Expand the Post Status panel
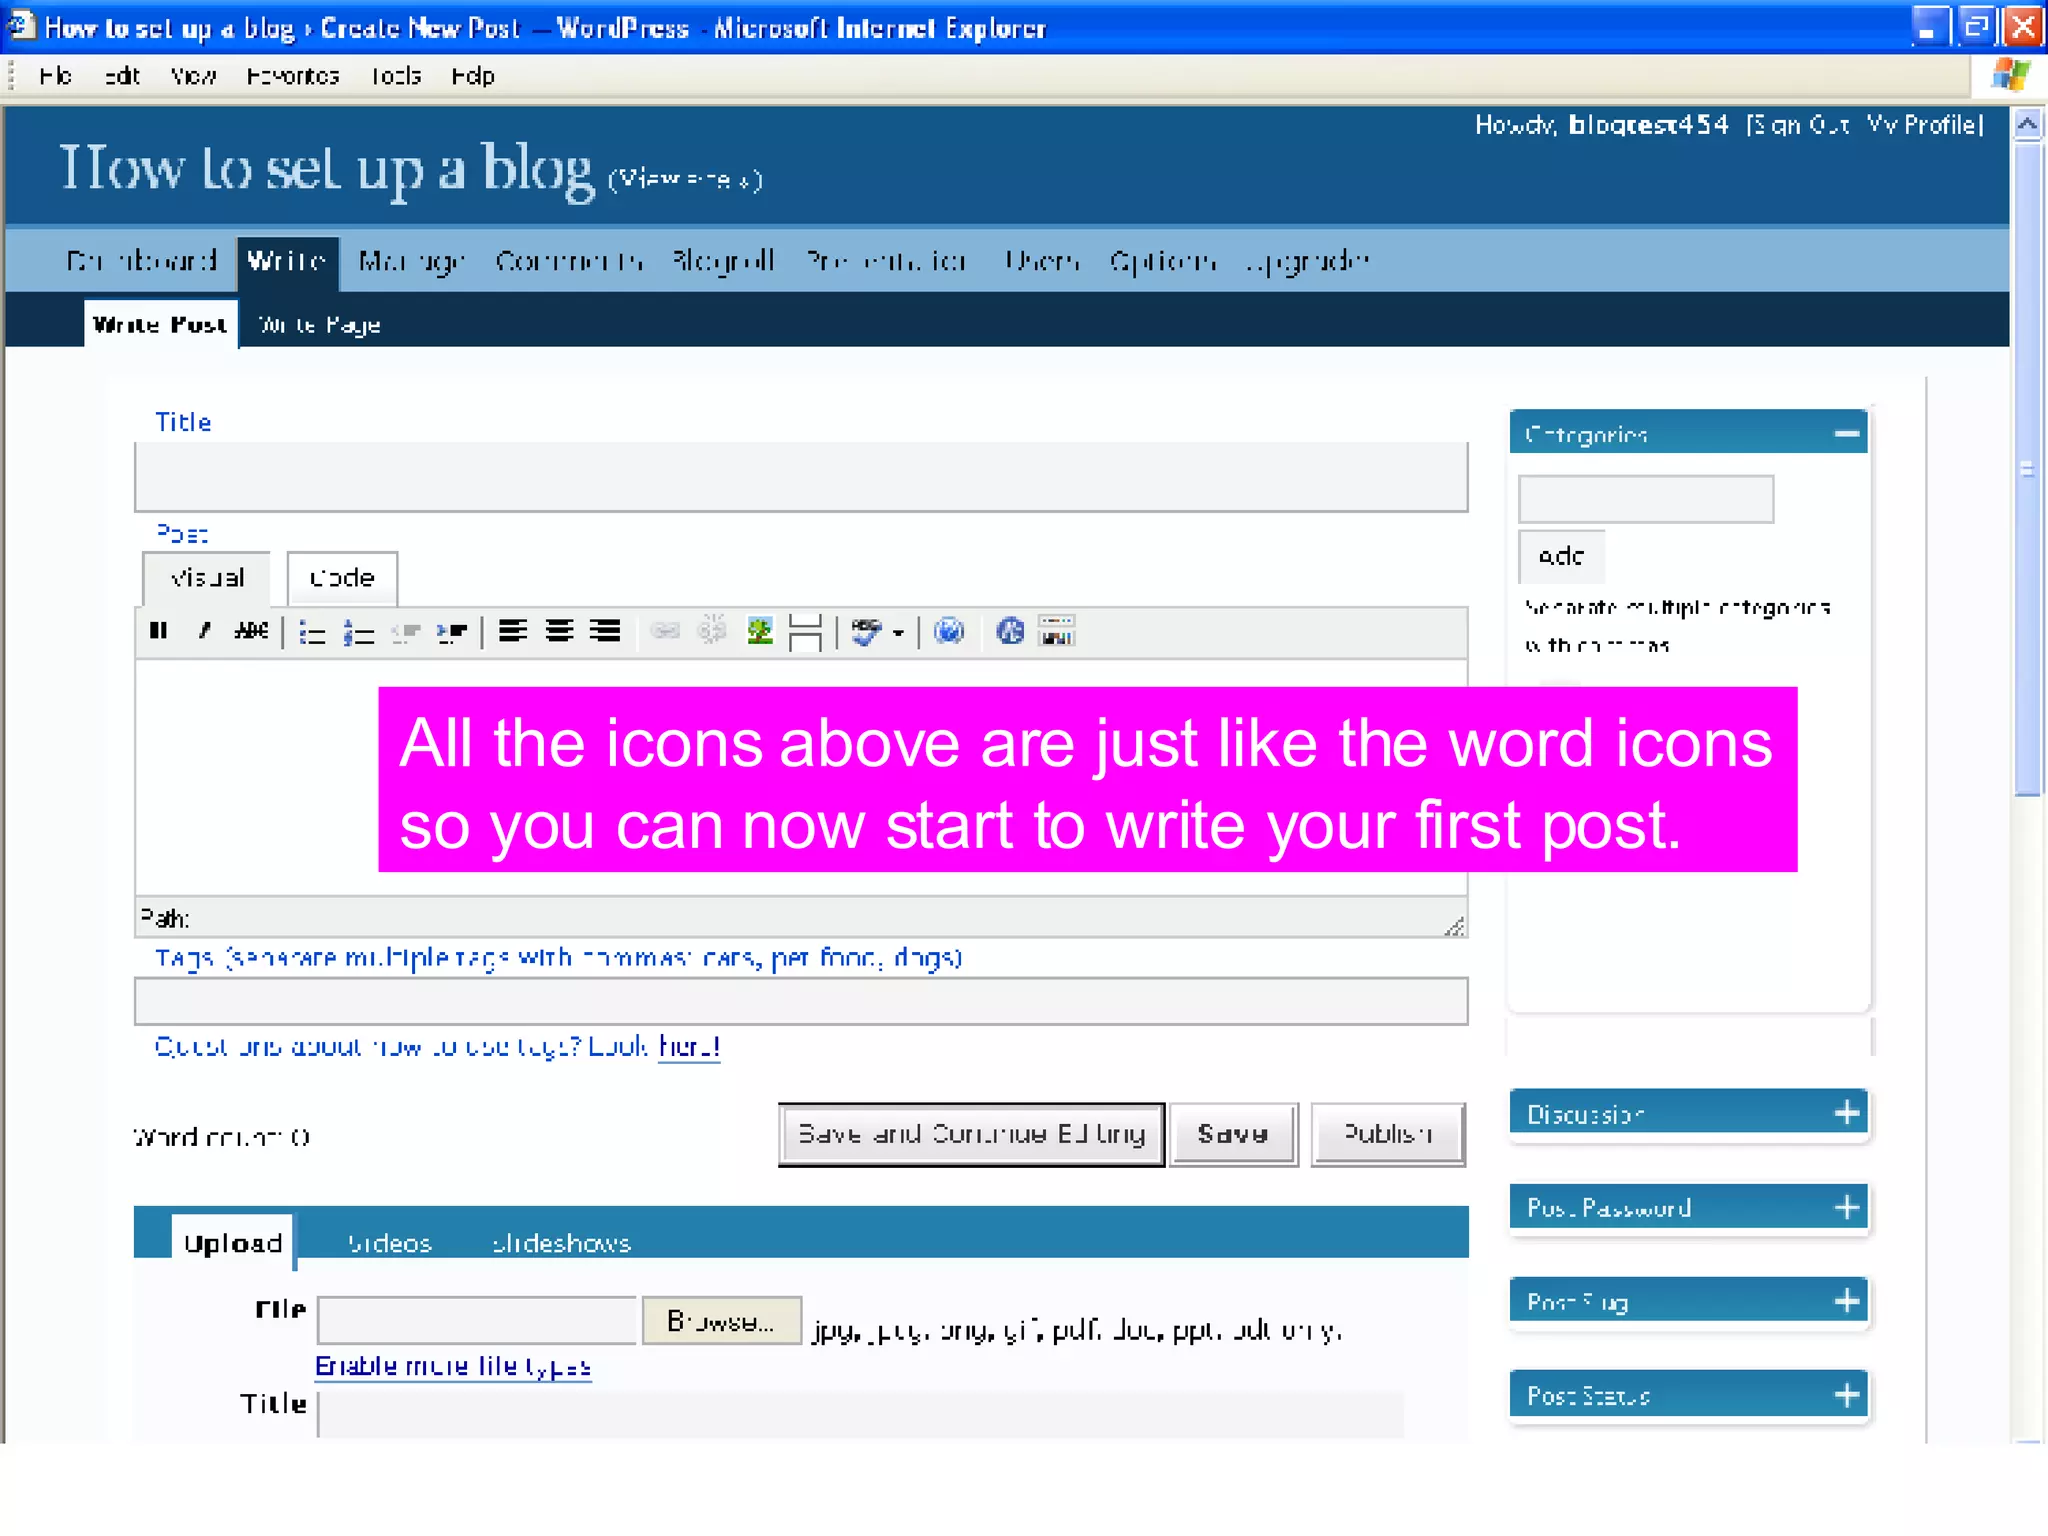2048x1536 pixels. [1846, 1395]
